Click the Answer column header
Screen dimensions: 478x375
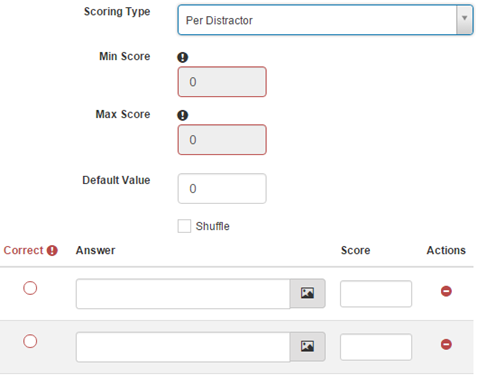(95, 250)
